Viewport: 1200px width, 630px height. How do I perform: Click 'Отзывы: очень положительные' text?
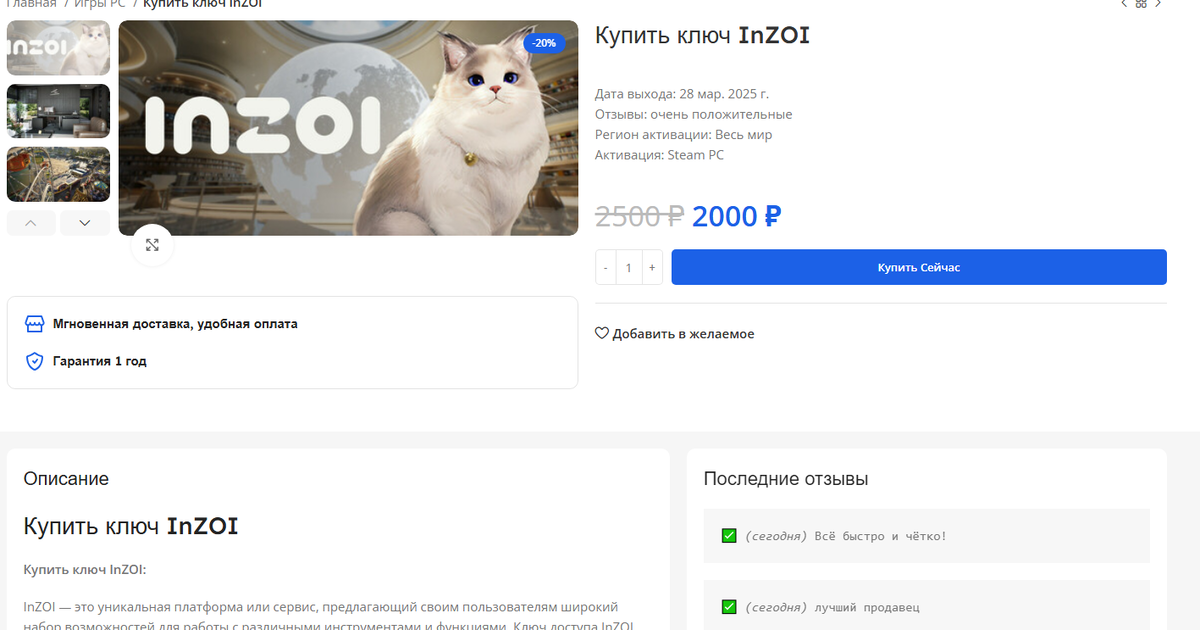coord(693,114)
